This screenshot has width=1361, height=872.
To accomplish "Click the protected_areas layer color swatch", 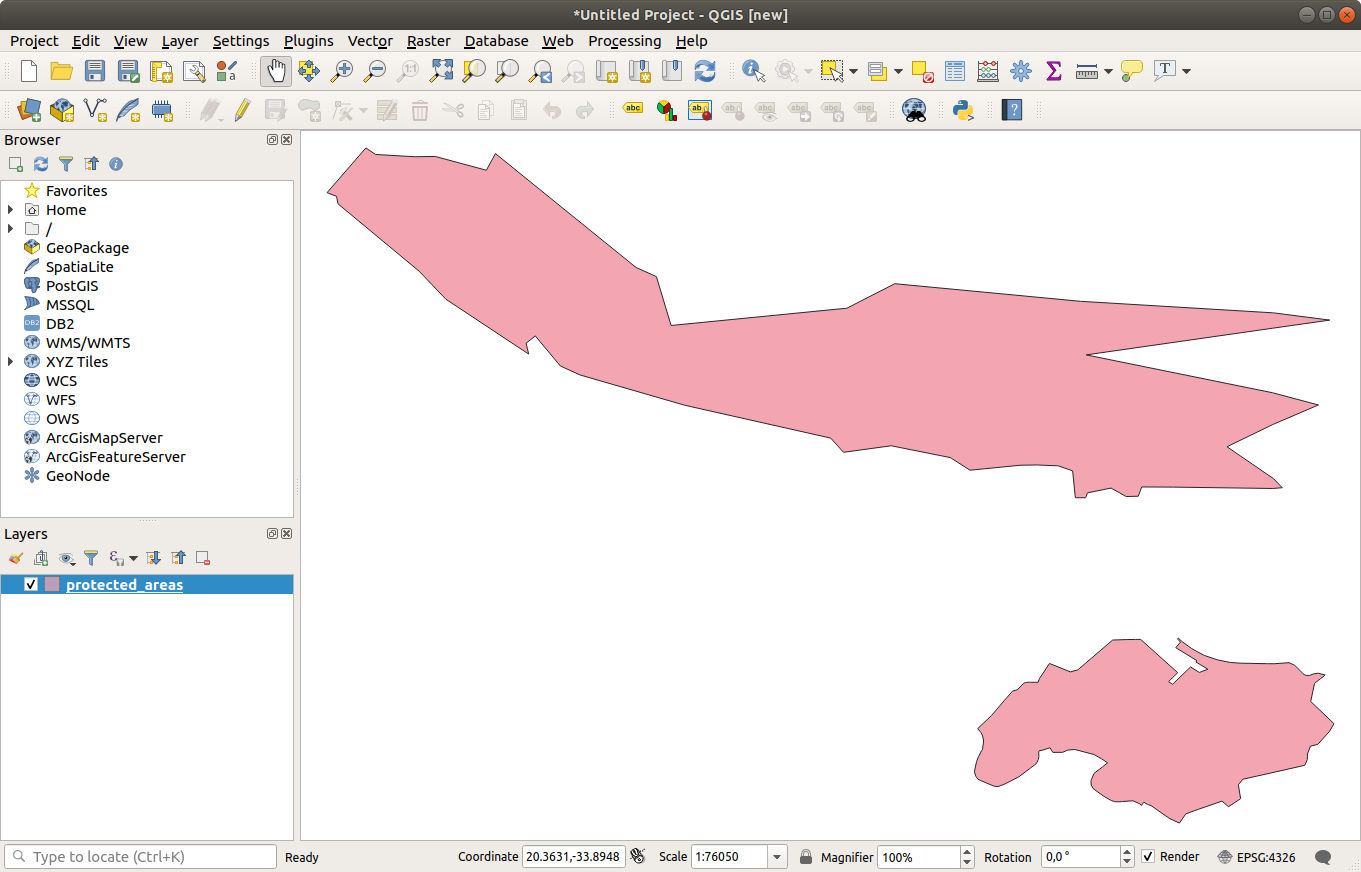I will pyautogui.click(x=52, y=585).
